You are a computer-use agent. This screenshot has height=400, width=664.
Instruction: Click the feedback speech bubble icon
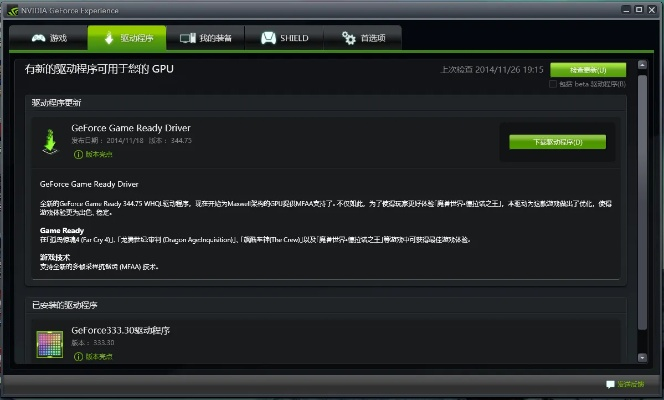[x=610, y=384]
